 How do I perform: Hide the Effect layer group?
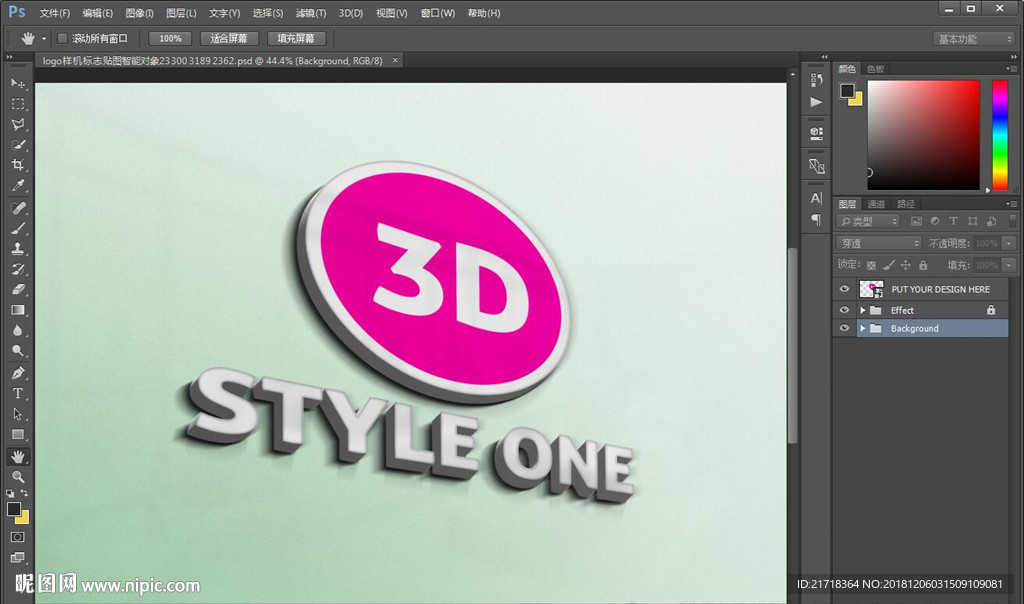tap(844, 310)
